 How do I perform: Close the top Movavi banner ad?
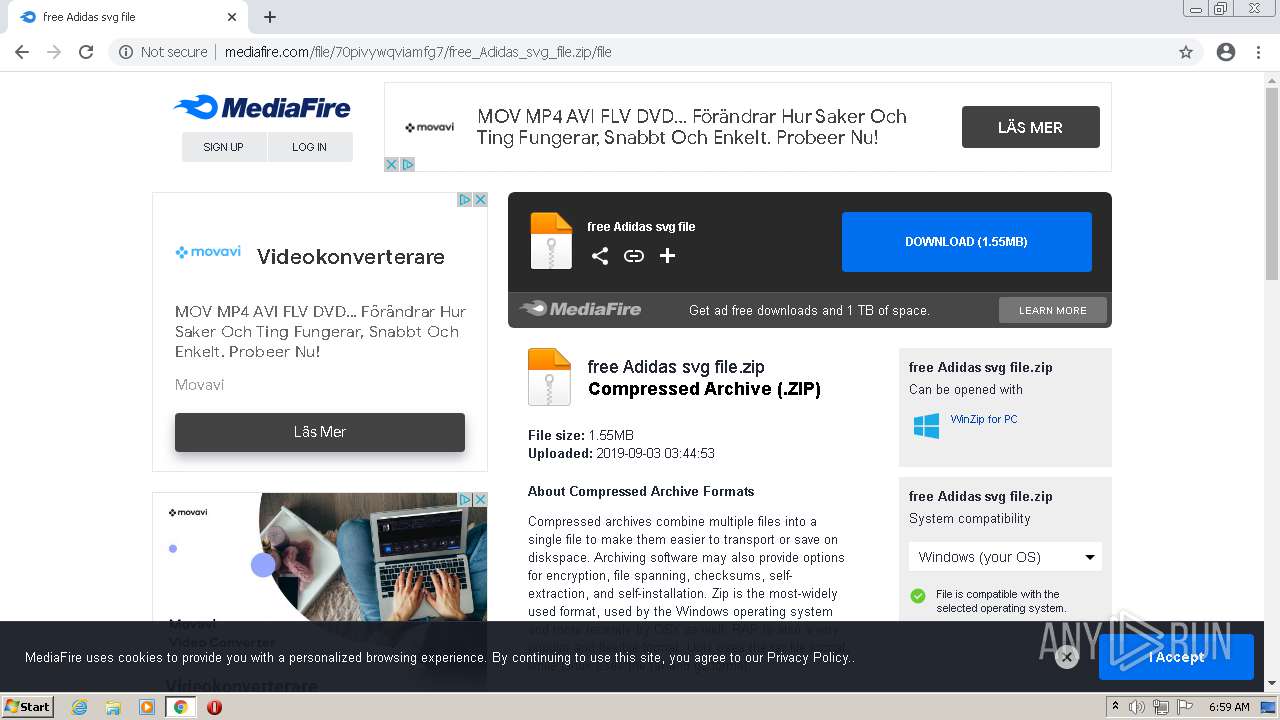pyautogui.click(x=392, y=164)
